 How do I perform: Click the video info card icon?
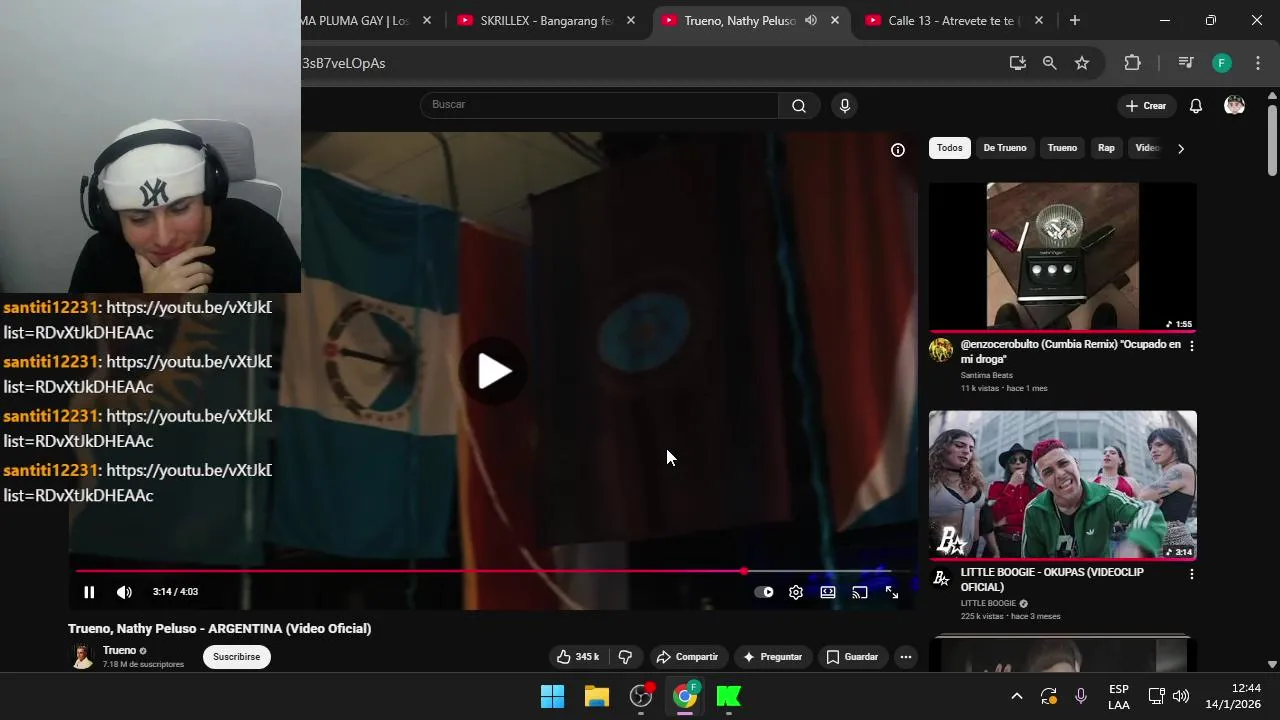[x=898, y=150]
